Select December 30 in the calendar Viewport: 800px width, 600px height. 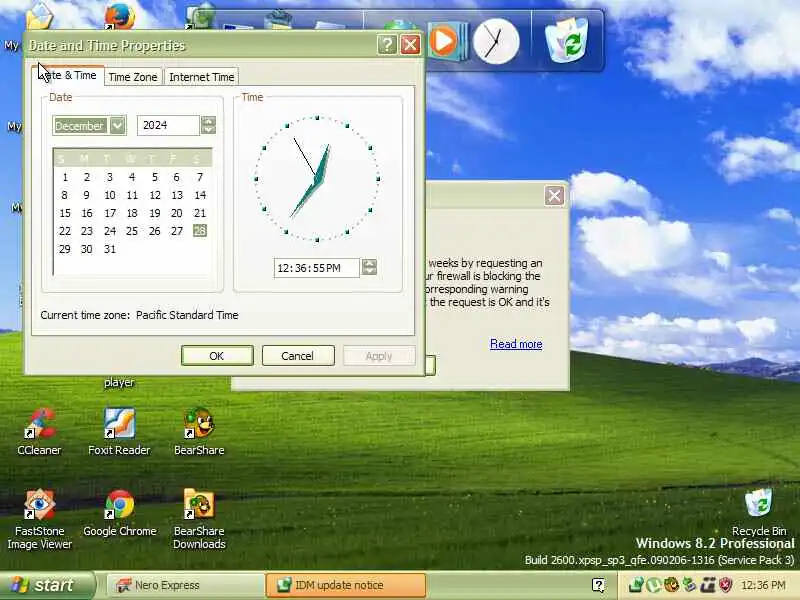[x=87, y=249]
